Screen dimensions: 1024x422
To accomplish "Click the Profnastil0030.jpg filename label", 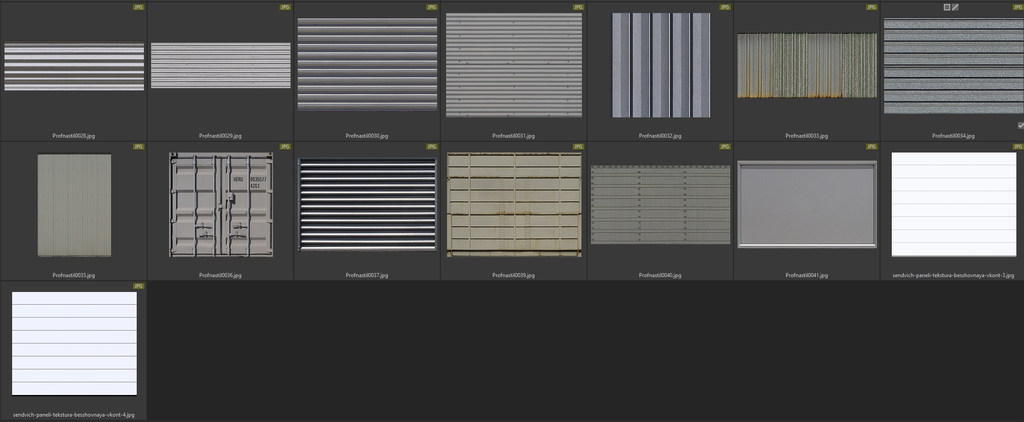I will pos(367,135).
